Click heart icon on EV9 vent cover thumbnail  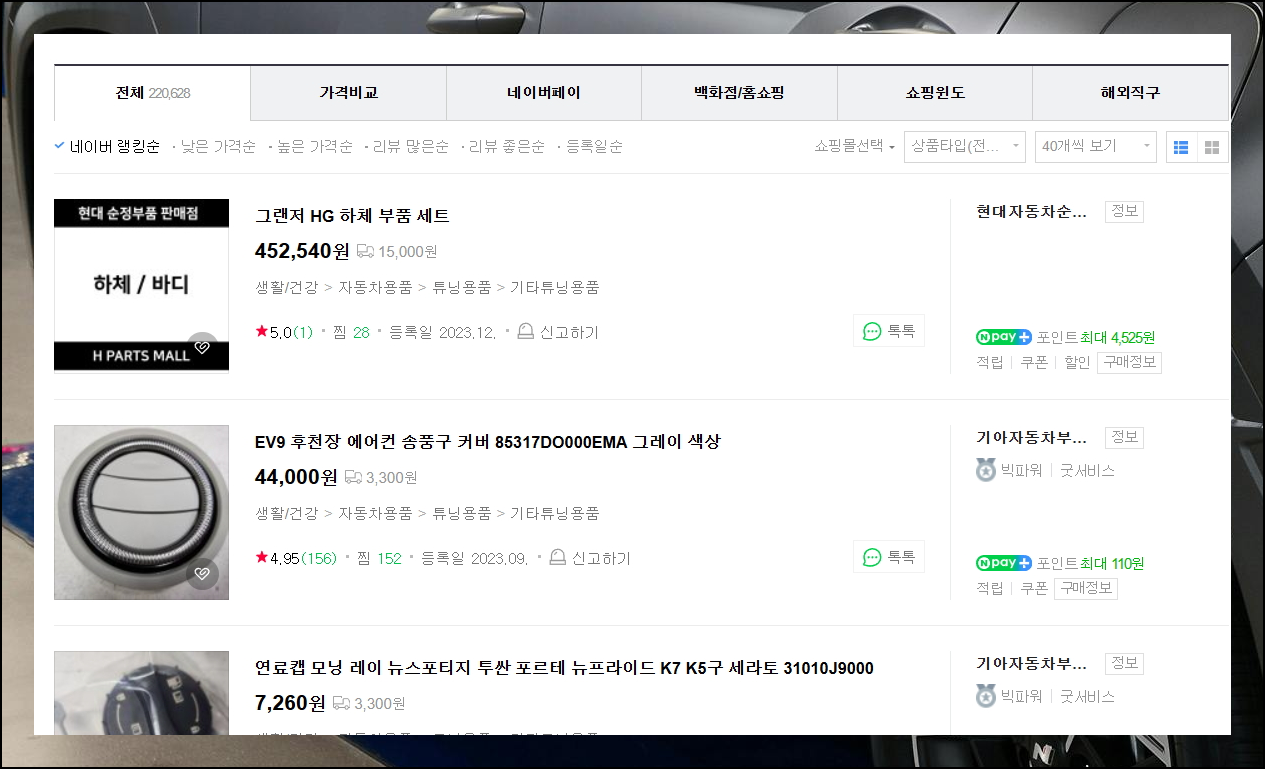coord(202,573)
